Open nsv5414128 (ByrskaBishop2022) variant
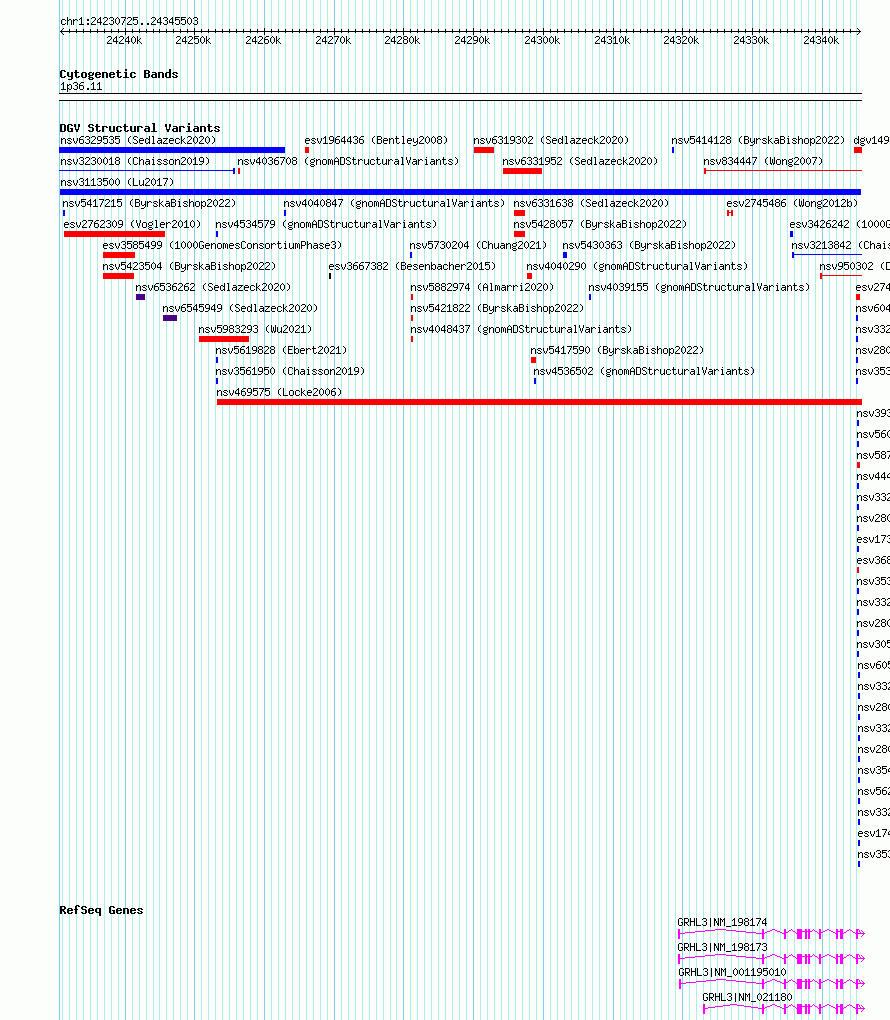The image size is (890, 1020). pyautogui.click(x=758, y=140)
